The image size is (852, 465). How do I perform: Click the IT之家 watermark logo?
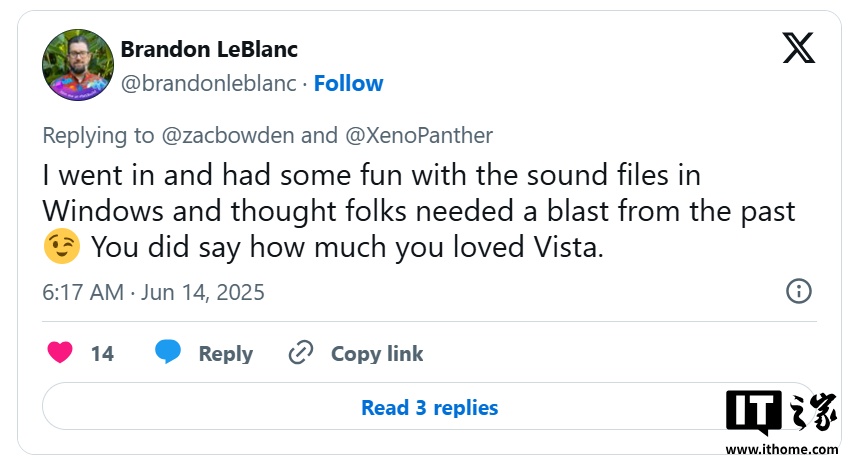782,415
